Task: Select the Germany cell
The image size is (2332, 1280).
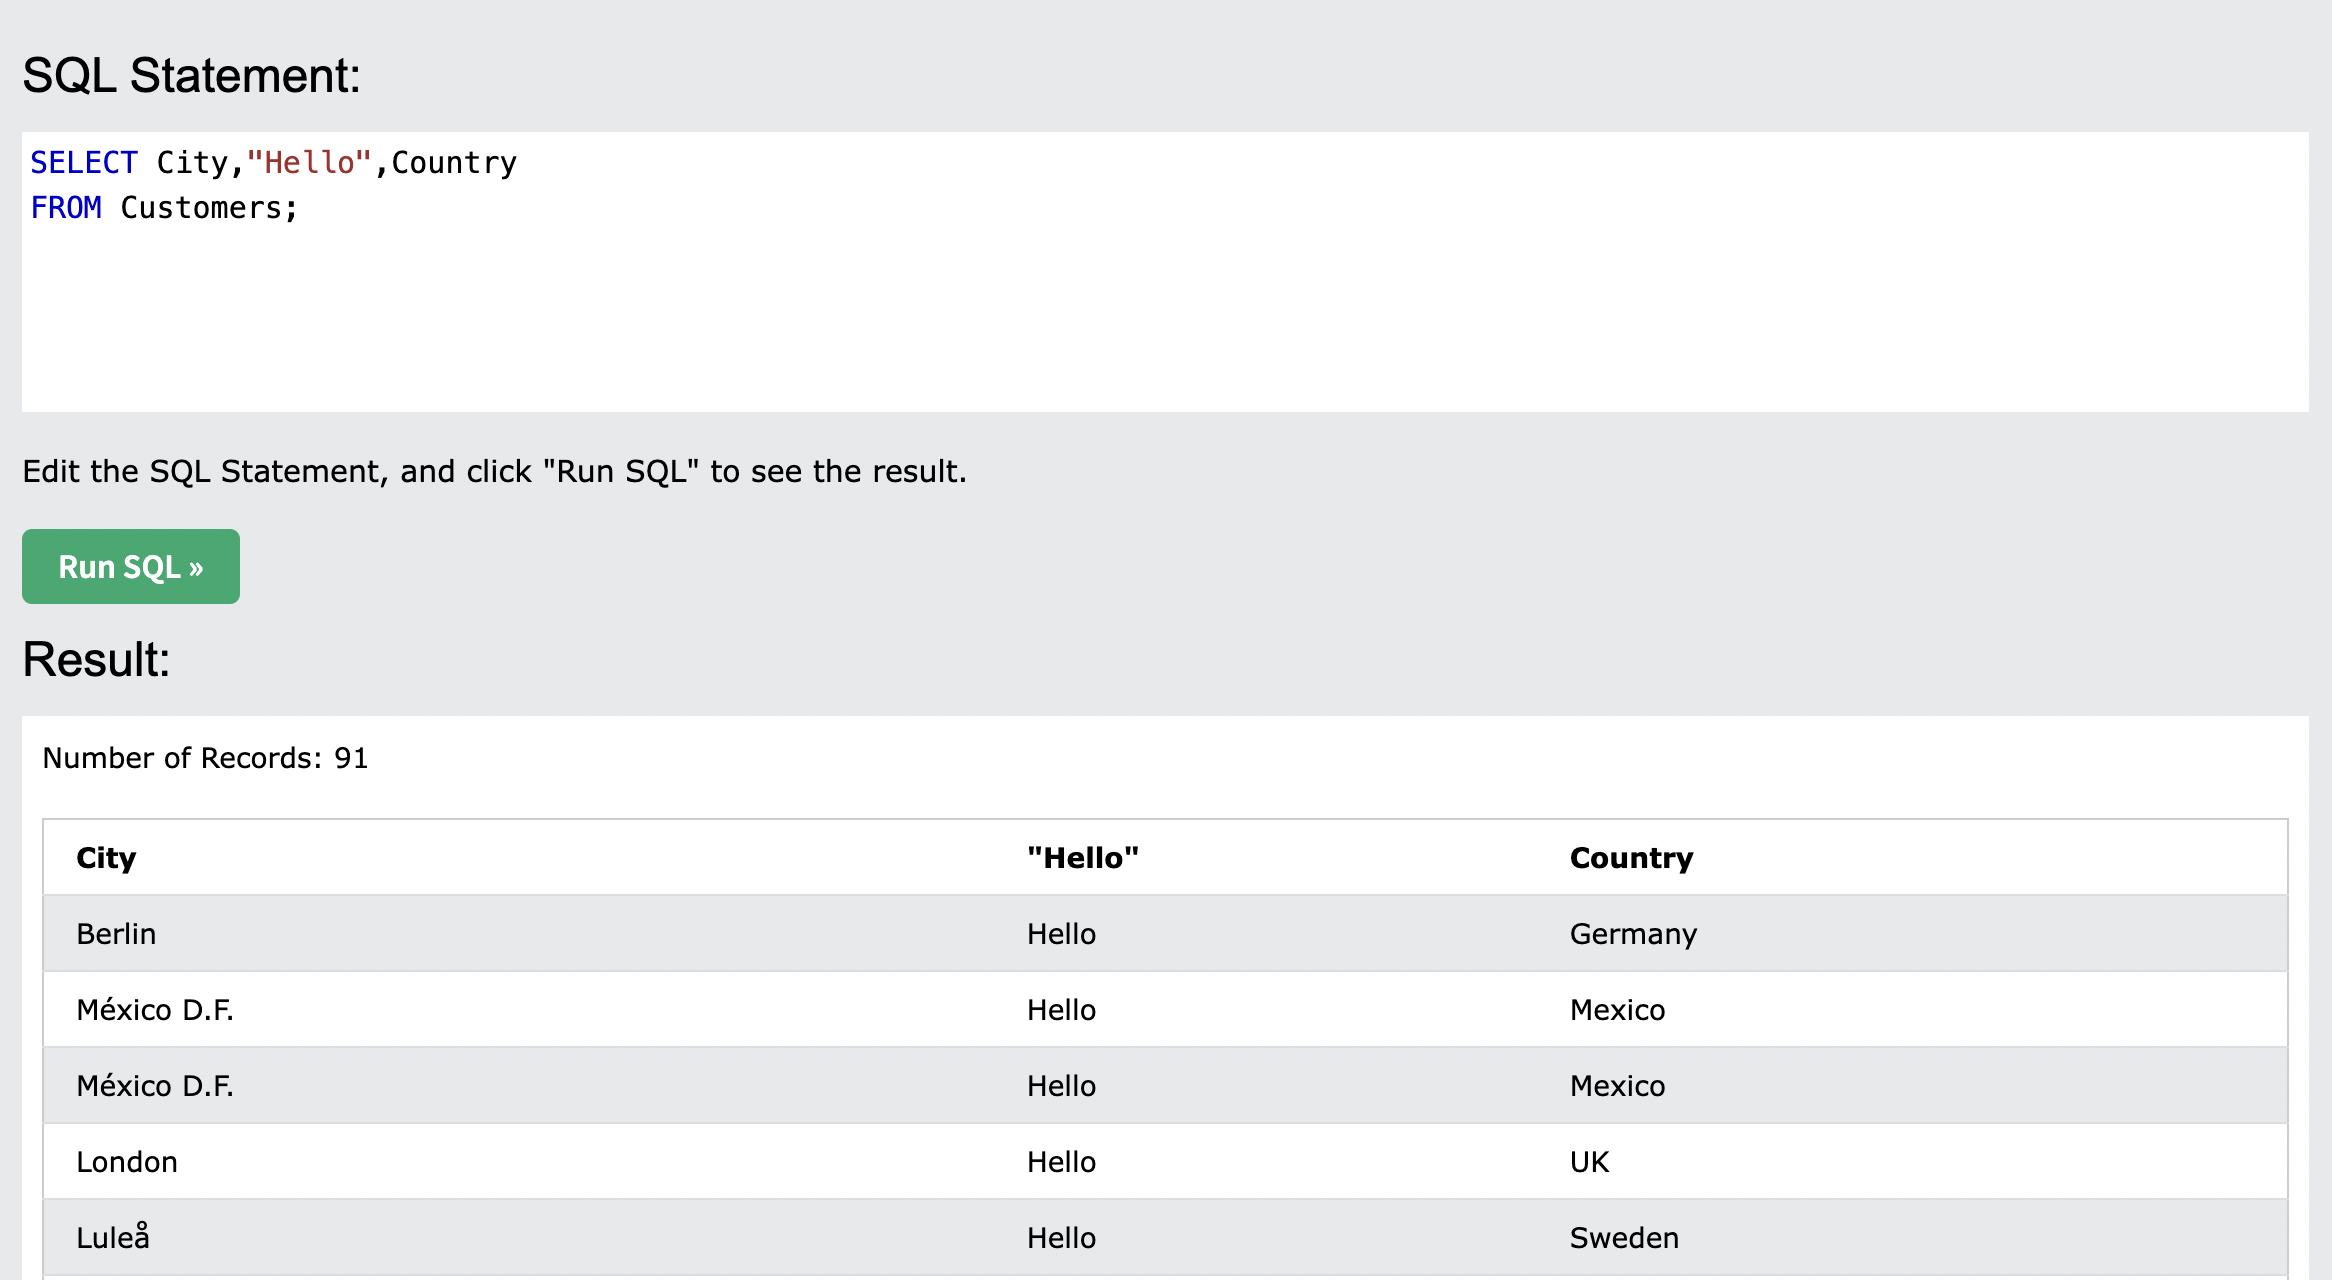Action: pyautogui.click(x=1633, y=934)
